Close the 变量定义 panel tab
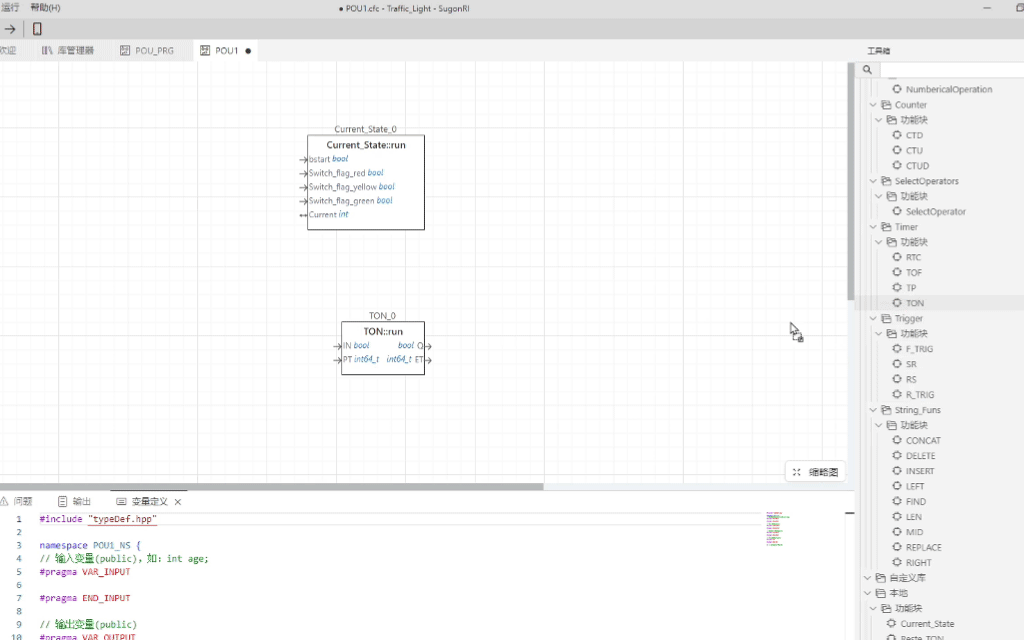This screenshot has width=1024, height=640. click(x=178, y=501)
